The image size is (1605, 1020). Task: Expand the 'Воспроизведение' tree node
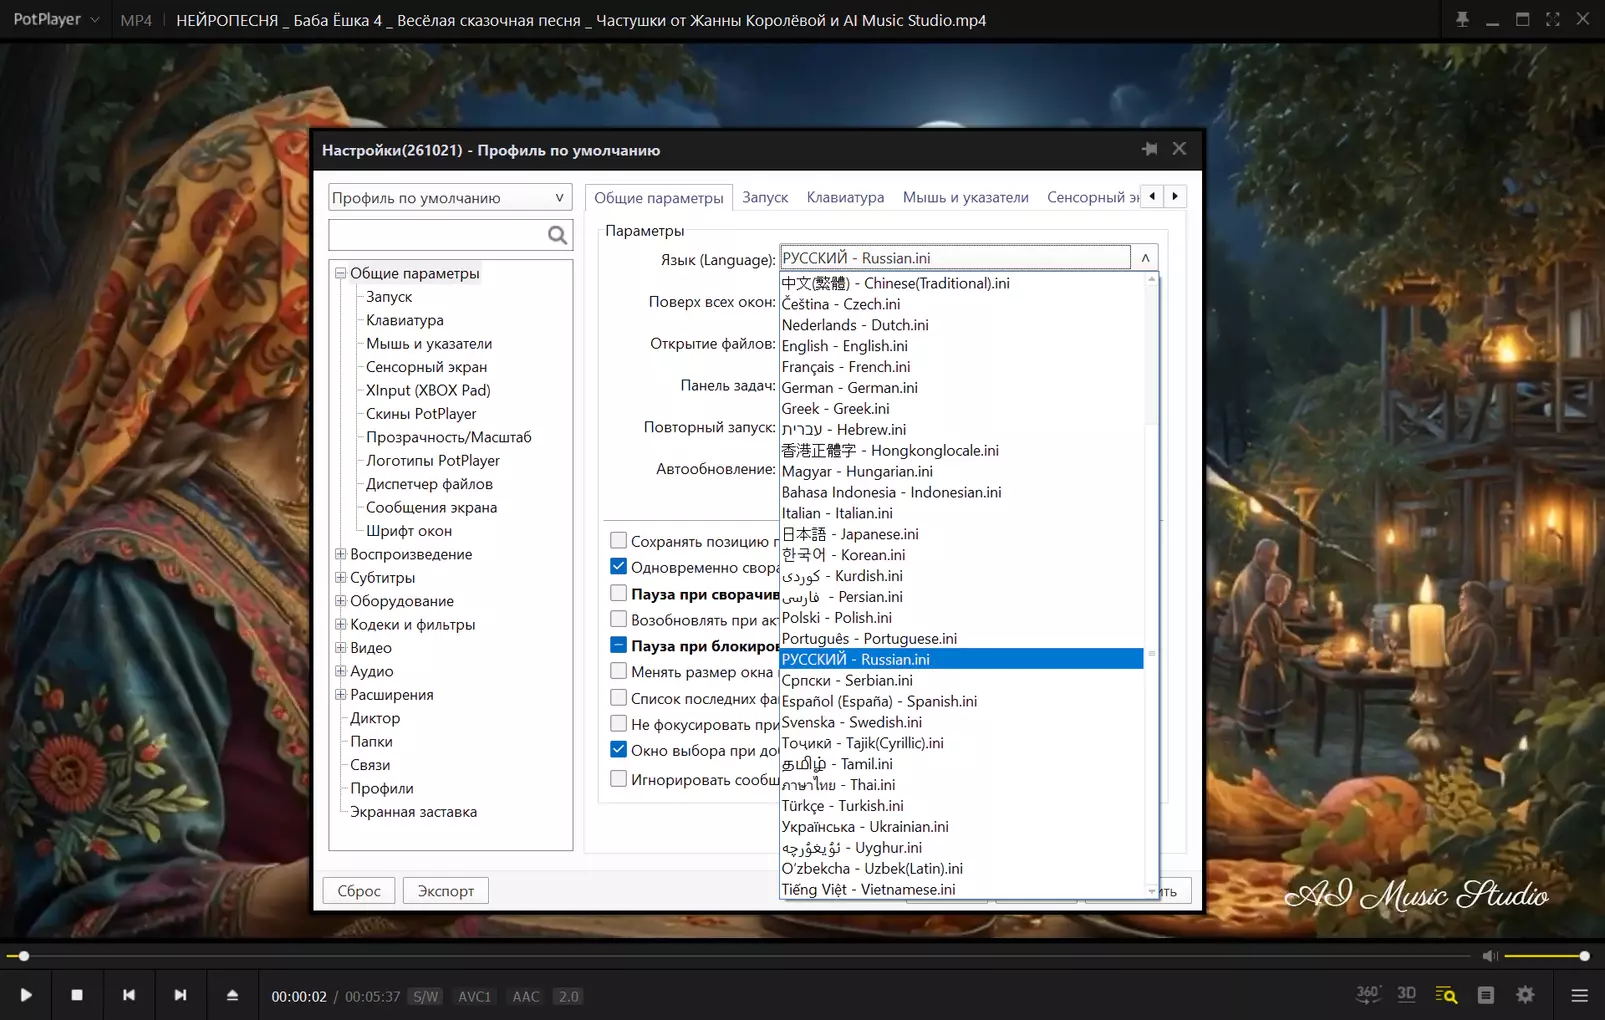[340, 554]
